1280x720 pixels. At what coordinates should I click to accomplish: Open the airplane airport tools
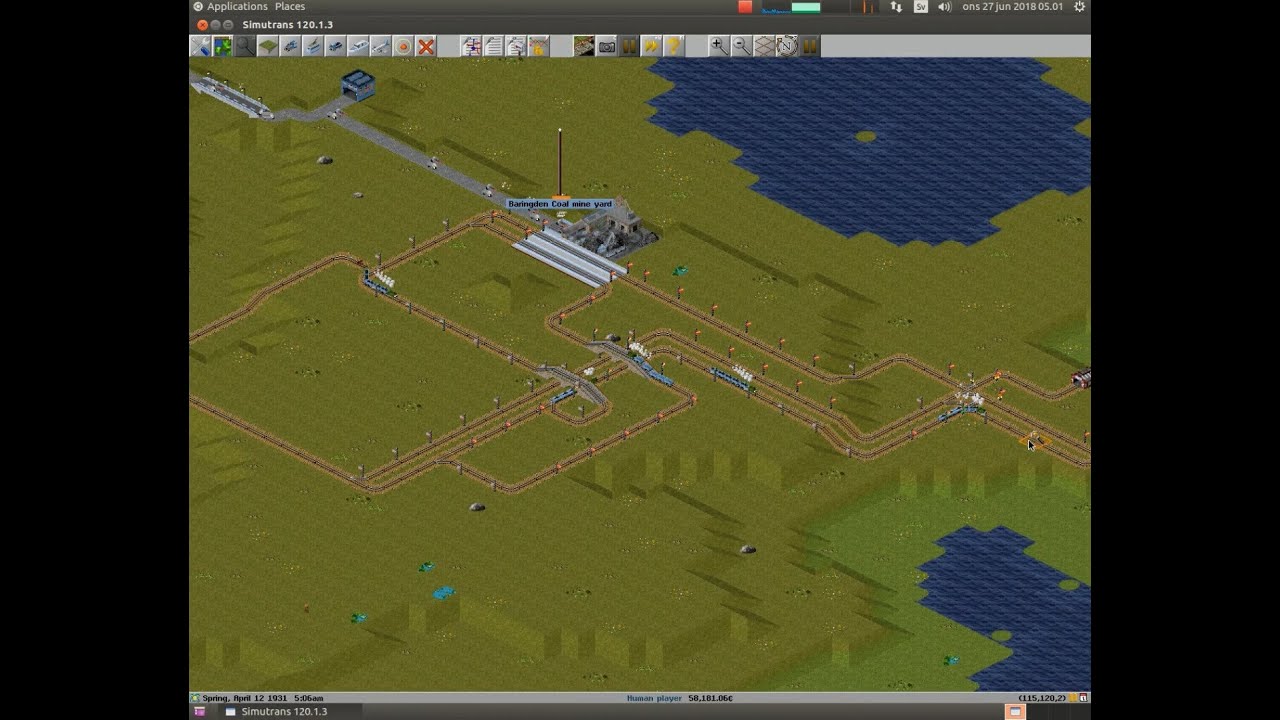pos(380,46)
